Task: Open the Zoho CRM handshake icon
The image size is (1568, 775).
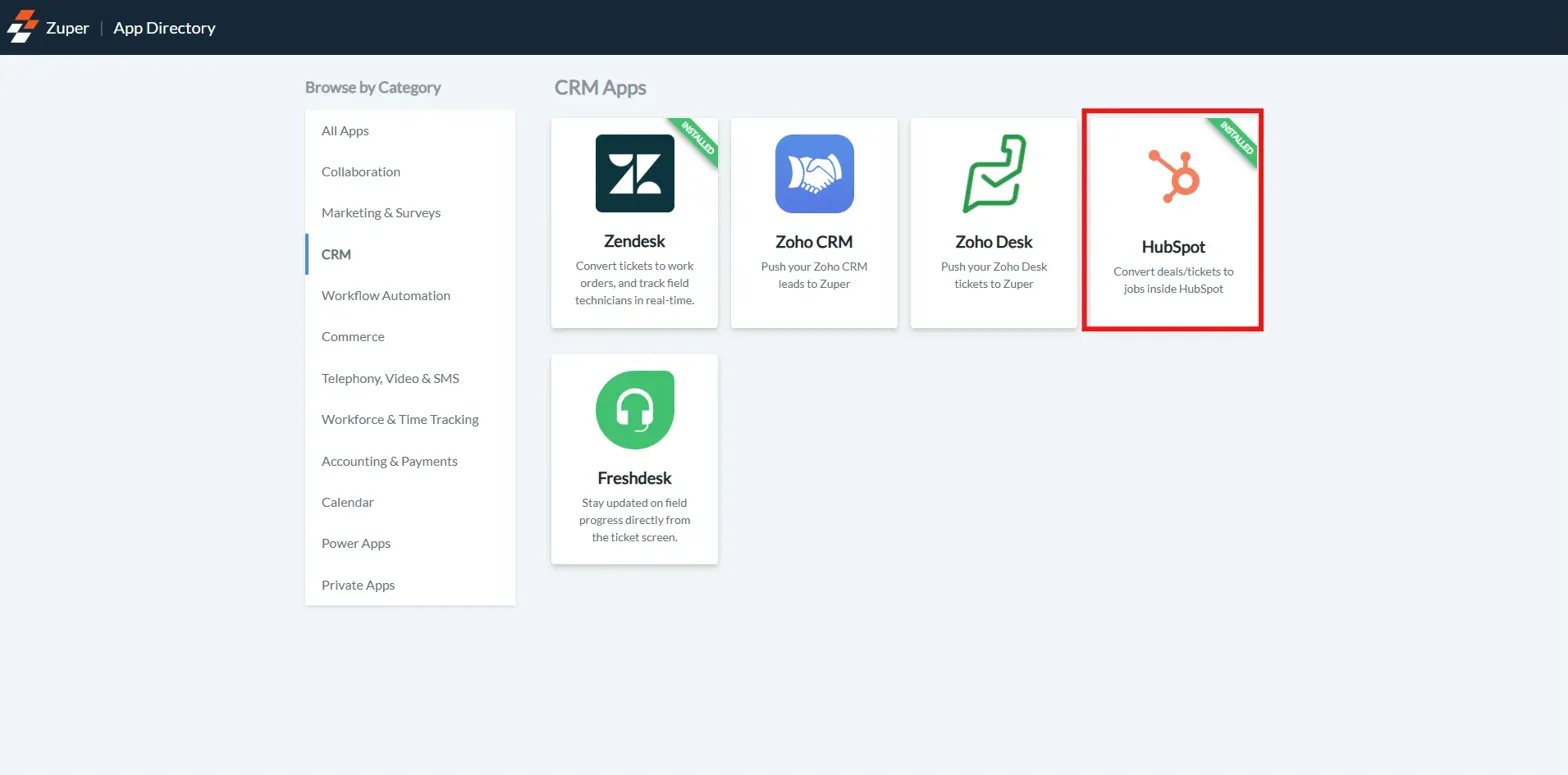Action: tap(814, 173)
